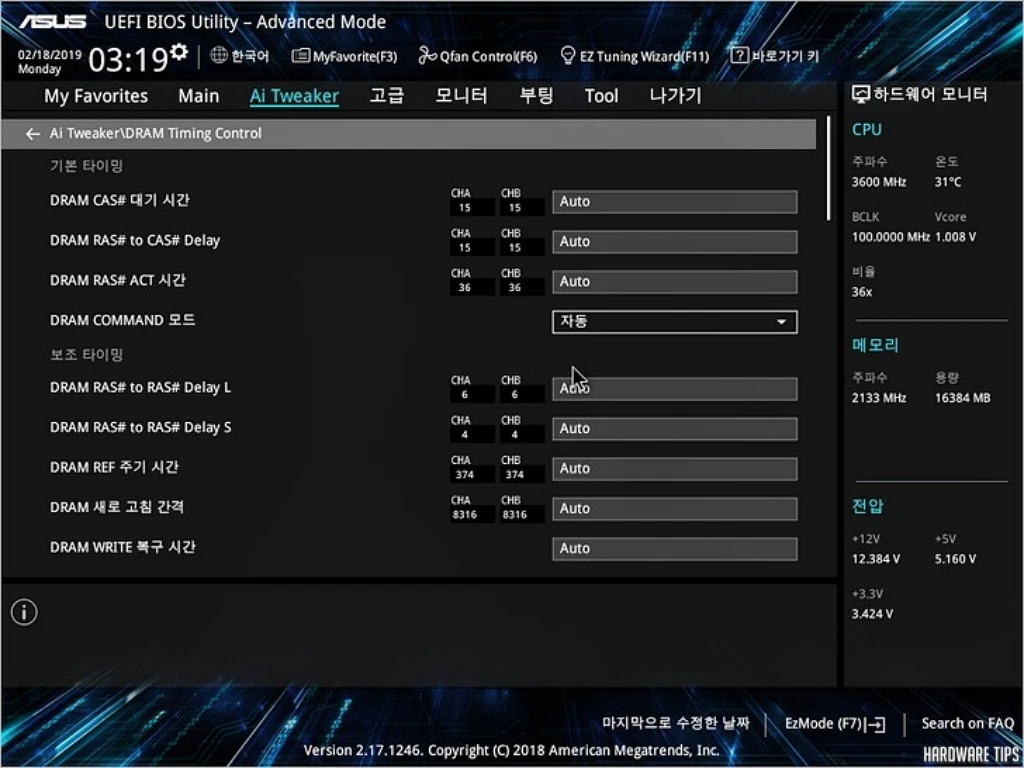Click Search on FAQ link

point(967,724)
